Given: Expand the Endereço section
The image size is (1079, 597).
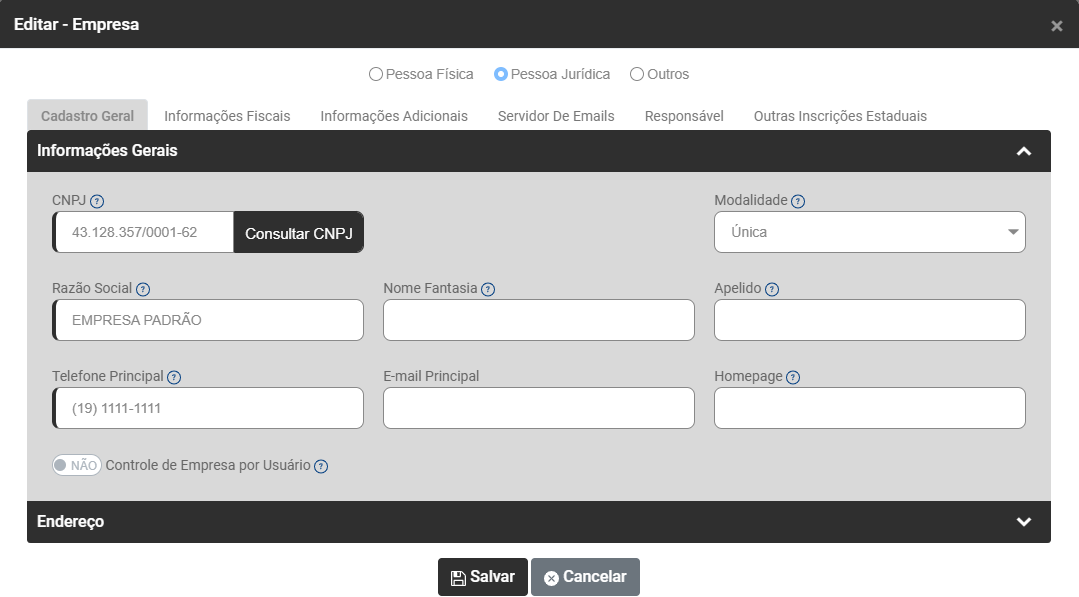Looking at the screenshot, I should tap(1023, 522).
